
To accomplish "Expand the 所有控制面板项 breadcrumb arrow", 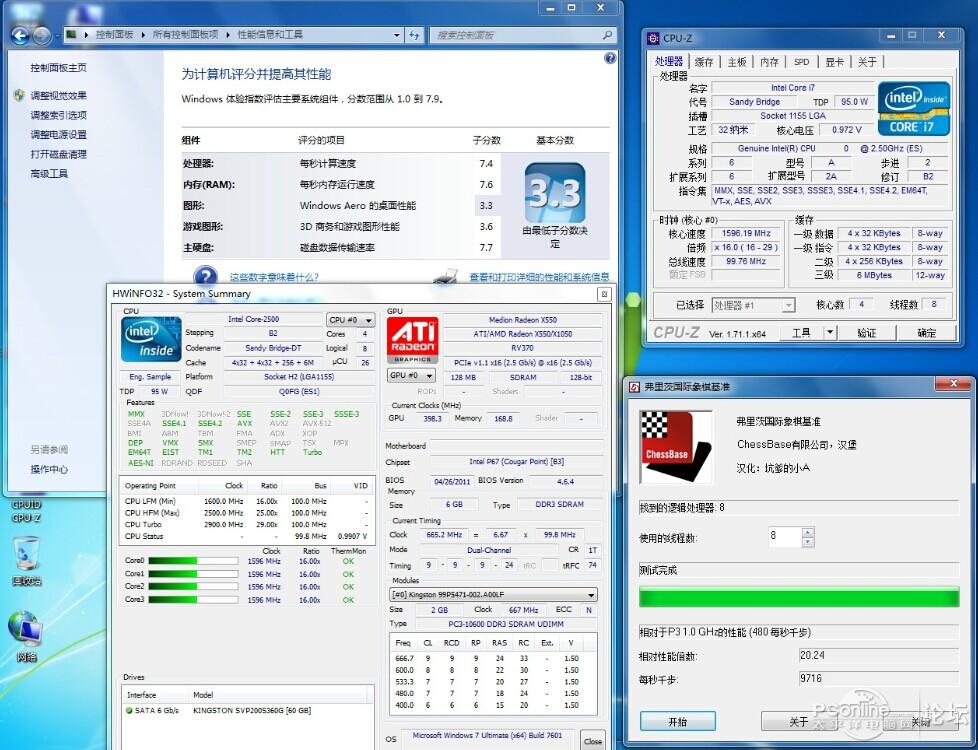I will pos(228,35).
